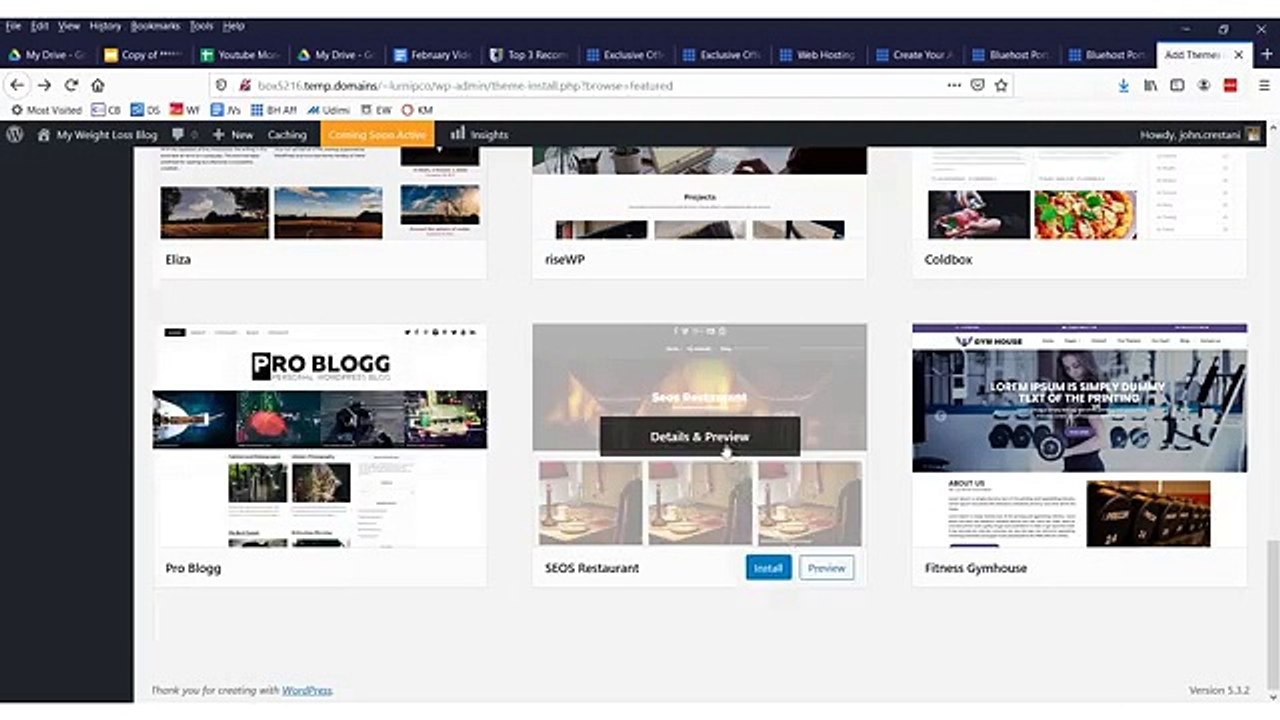Save page to Pocket icon
1280x720 pixels.
978,86
